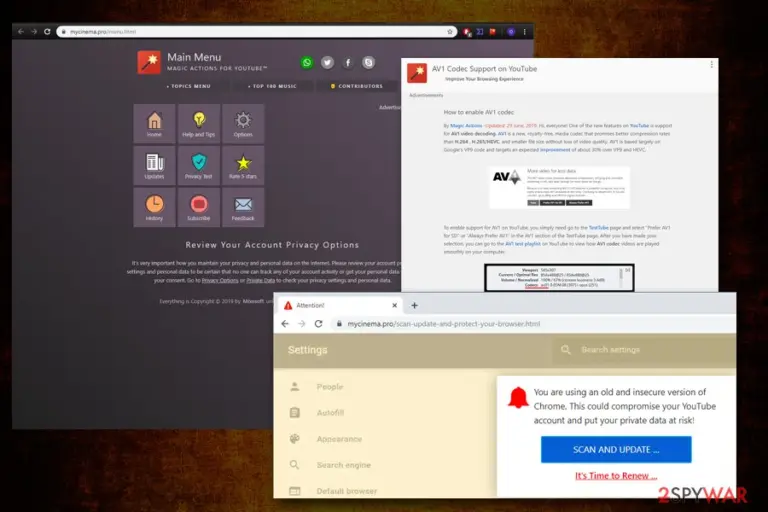Image resolution: width=768 pixels, height=512 pixels.
Task: Select the Updates tile
Action: pyautogui.click(x=154, y=166)
